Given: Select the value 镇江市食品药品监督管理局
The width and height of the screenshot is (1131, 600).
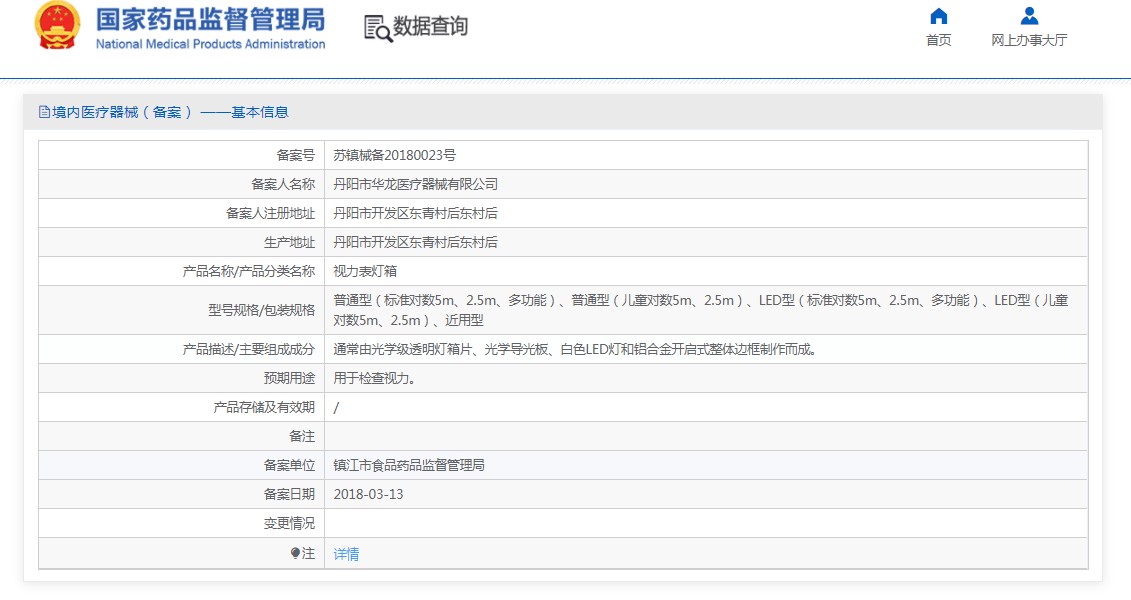Looking at the screenshot, I should click(409, 465).
